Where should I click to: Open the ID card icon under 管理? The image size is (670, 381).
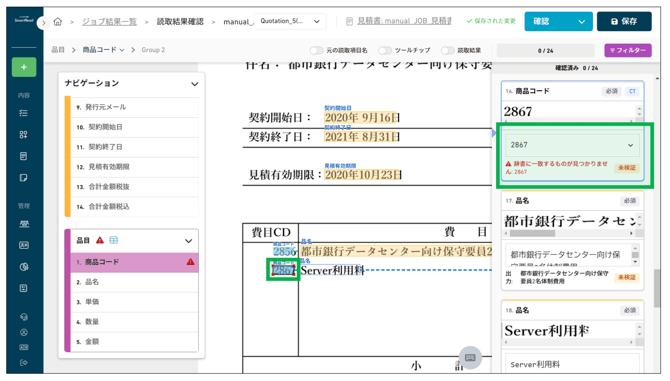(24, 245)
